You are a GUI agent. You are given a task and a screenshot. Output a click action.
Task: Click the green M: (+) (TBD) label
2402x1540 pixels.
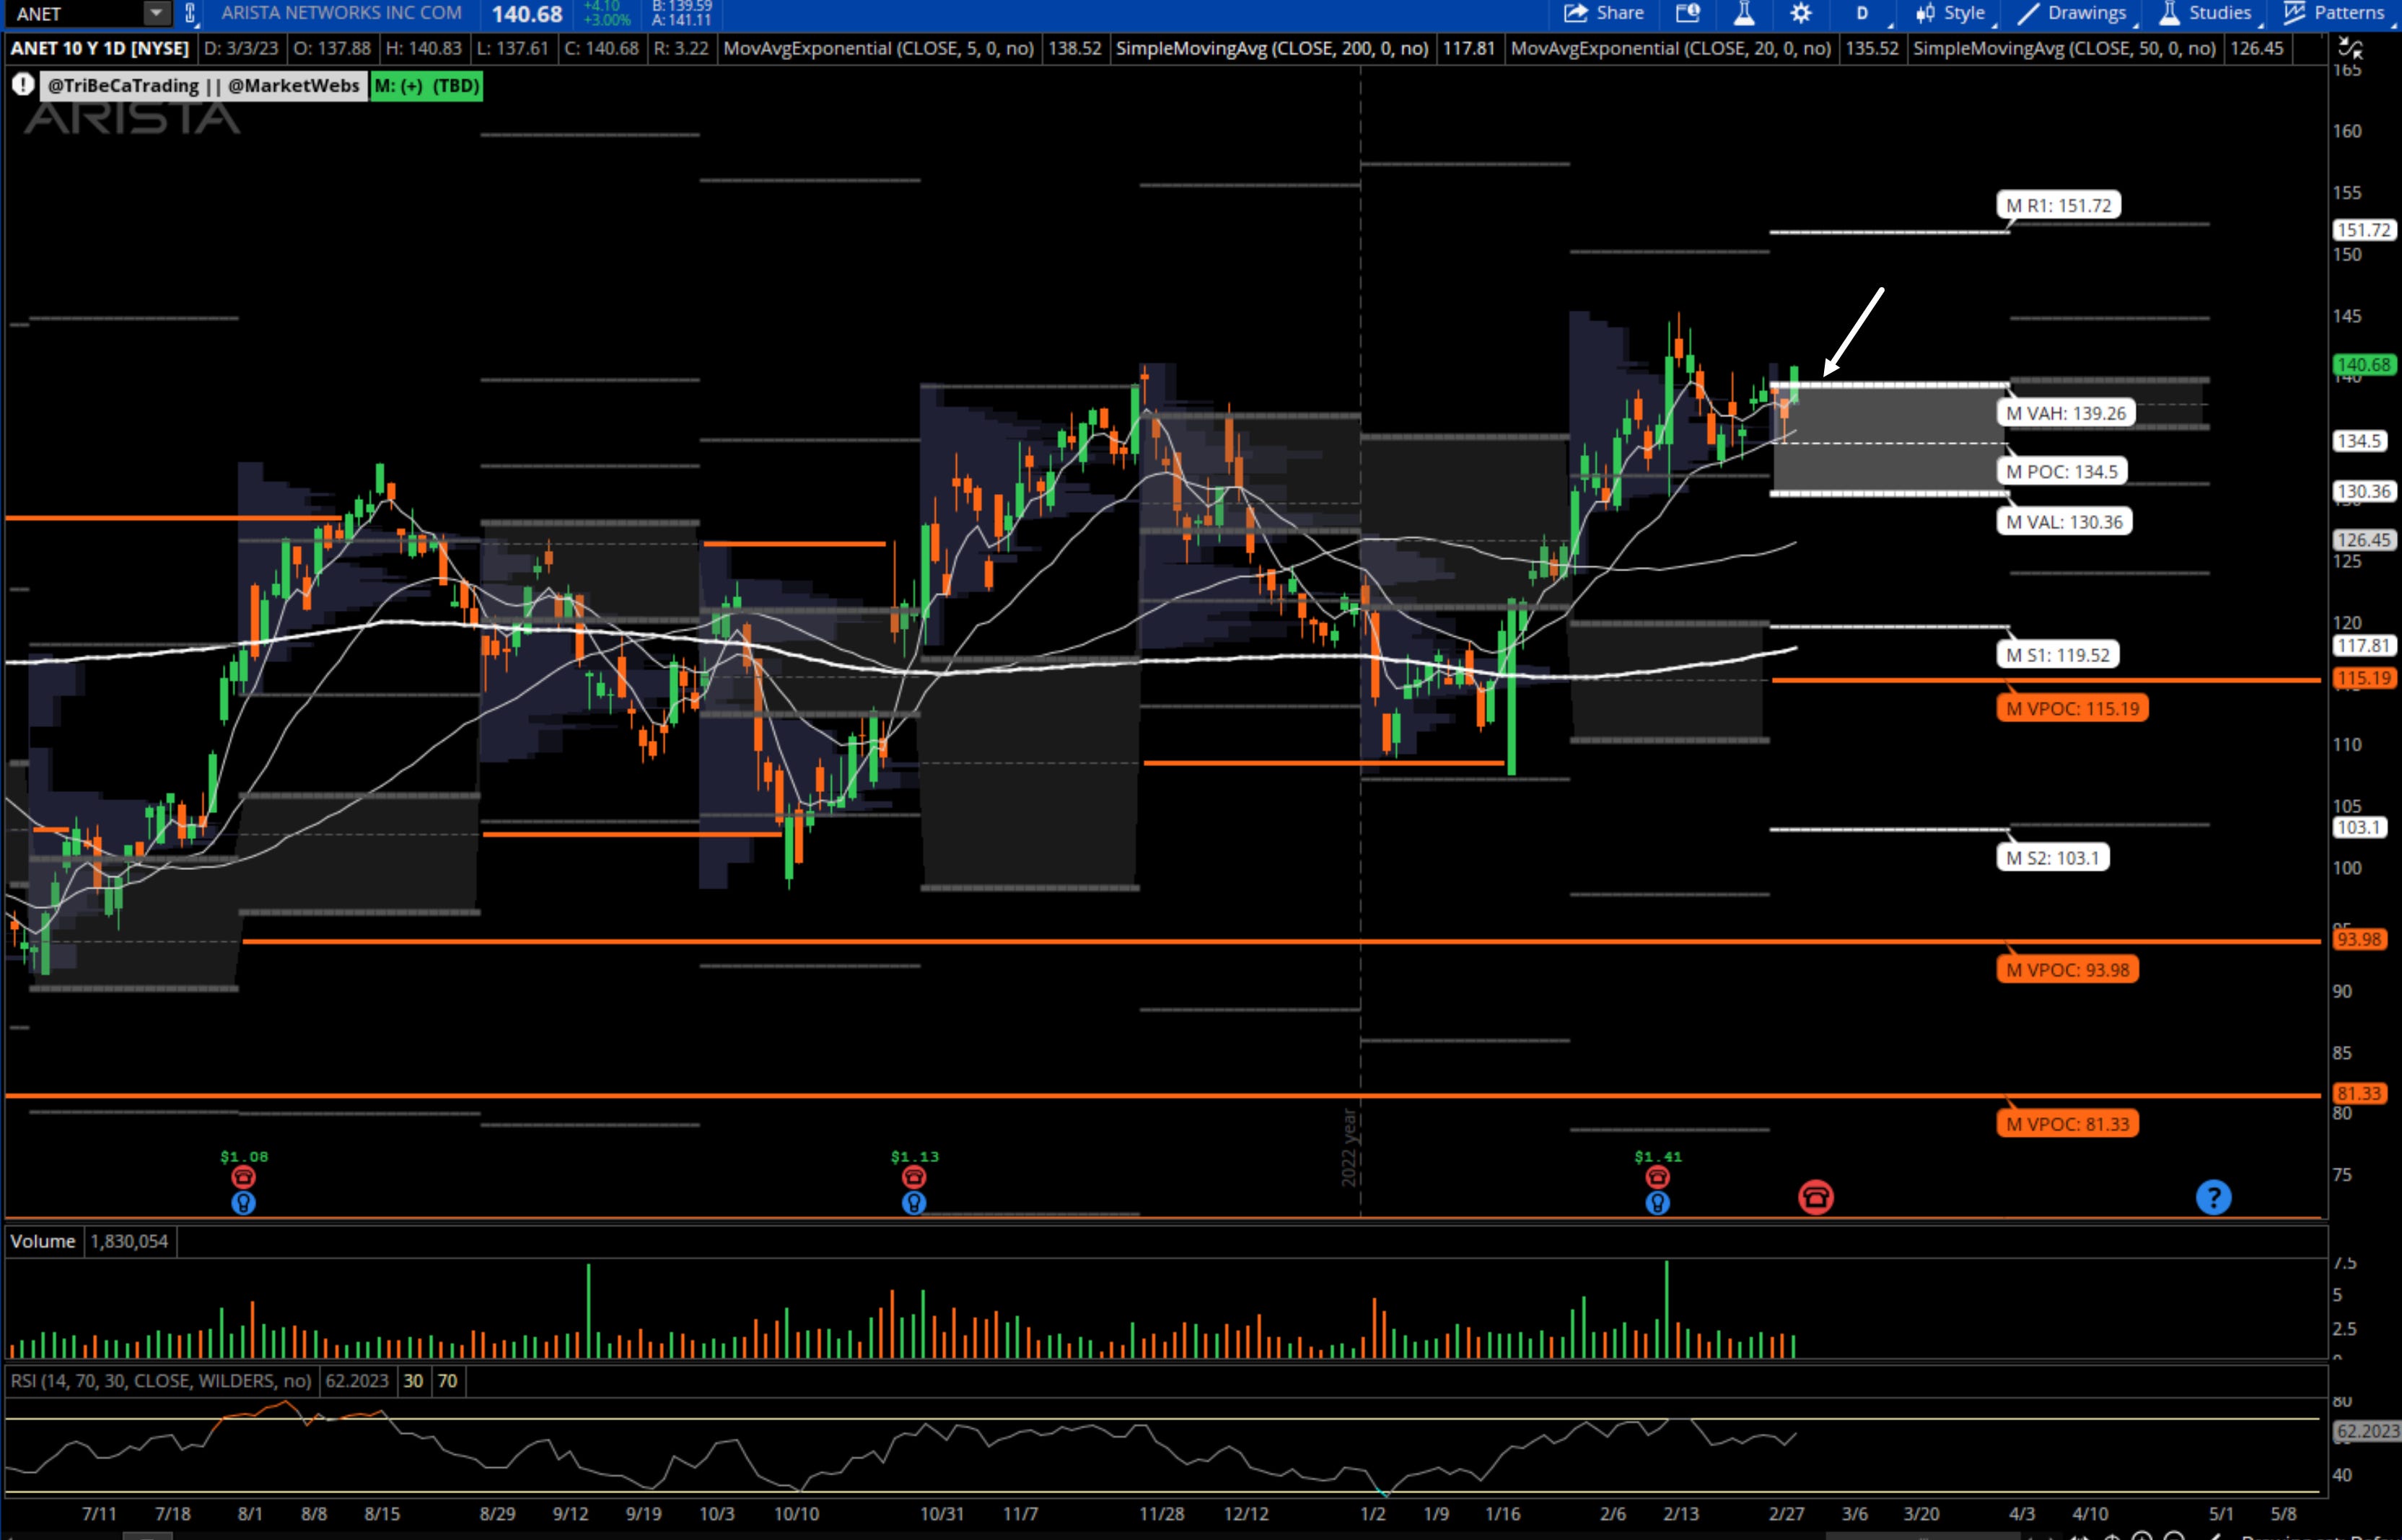click(426, 86)
